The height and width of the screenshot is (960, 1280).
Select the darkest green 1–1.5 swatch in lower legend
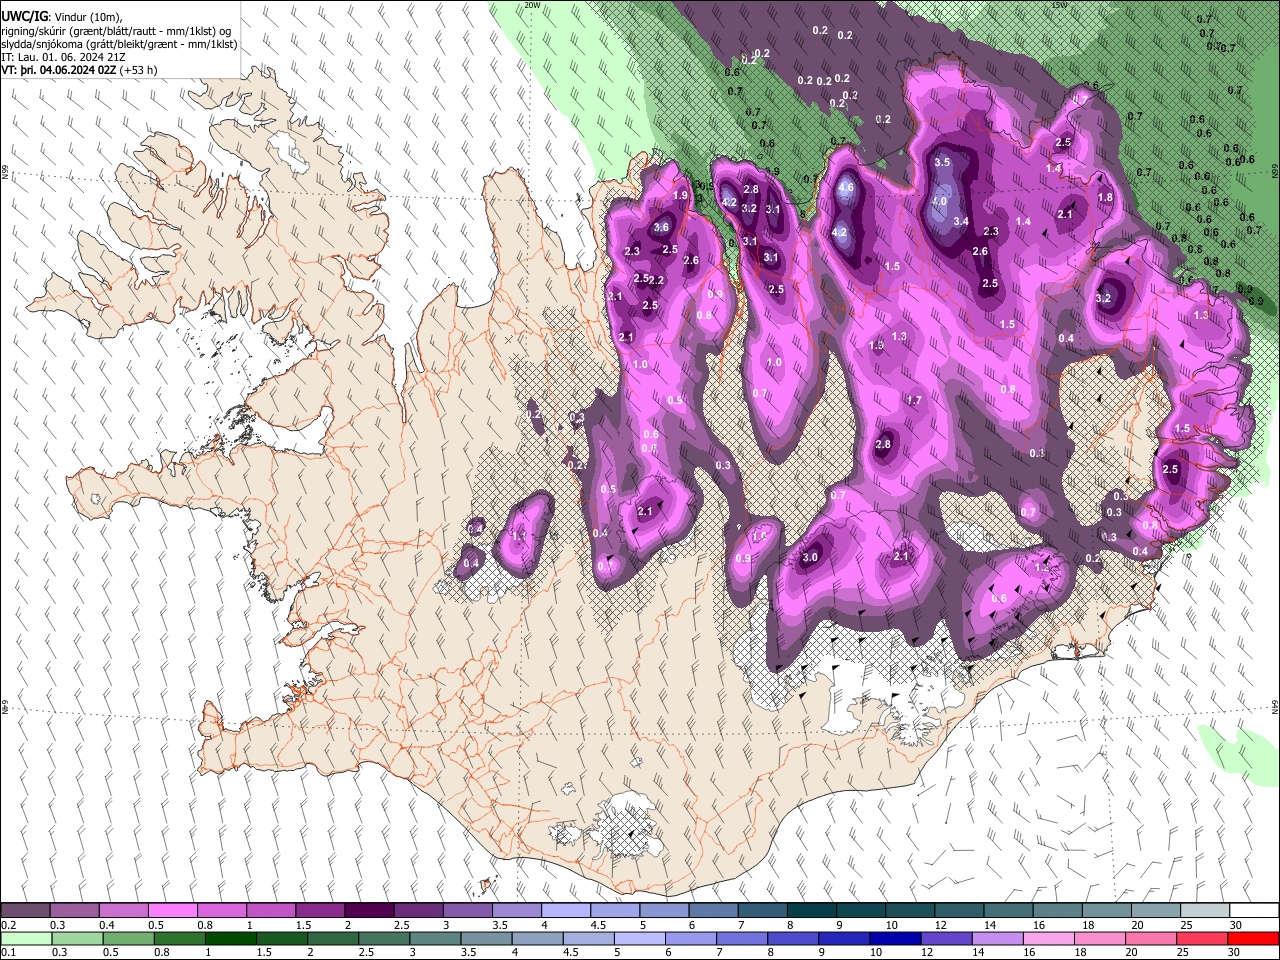tap(231, 939)
